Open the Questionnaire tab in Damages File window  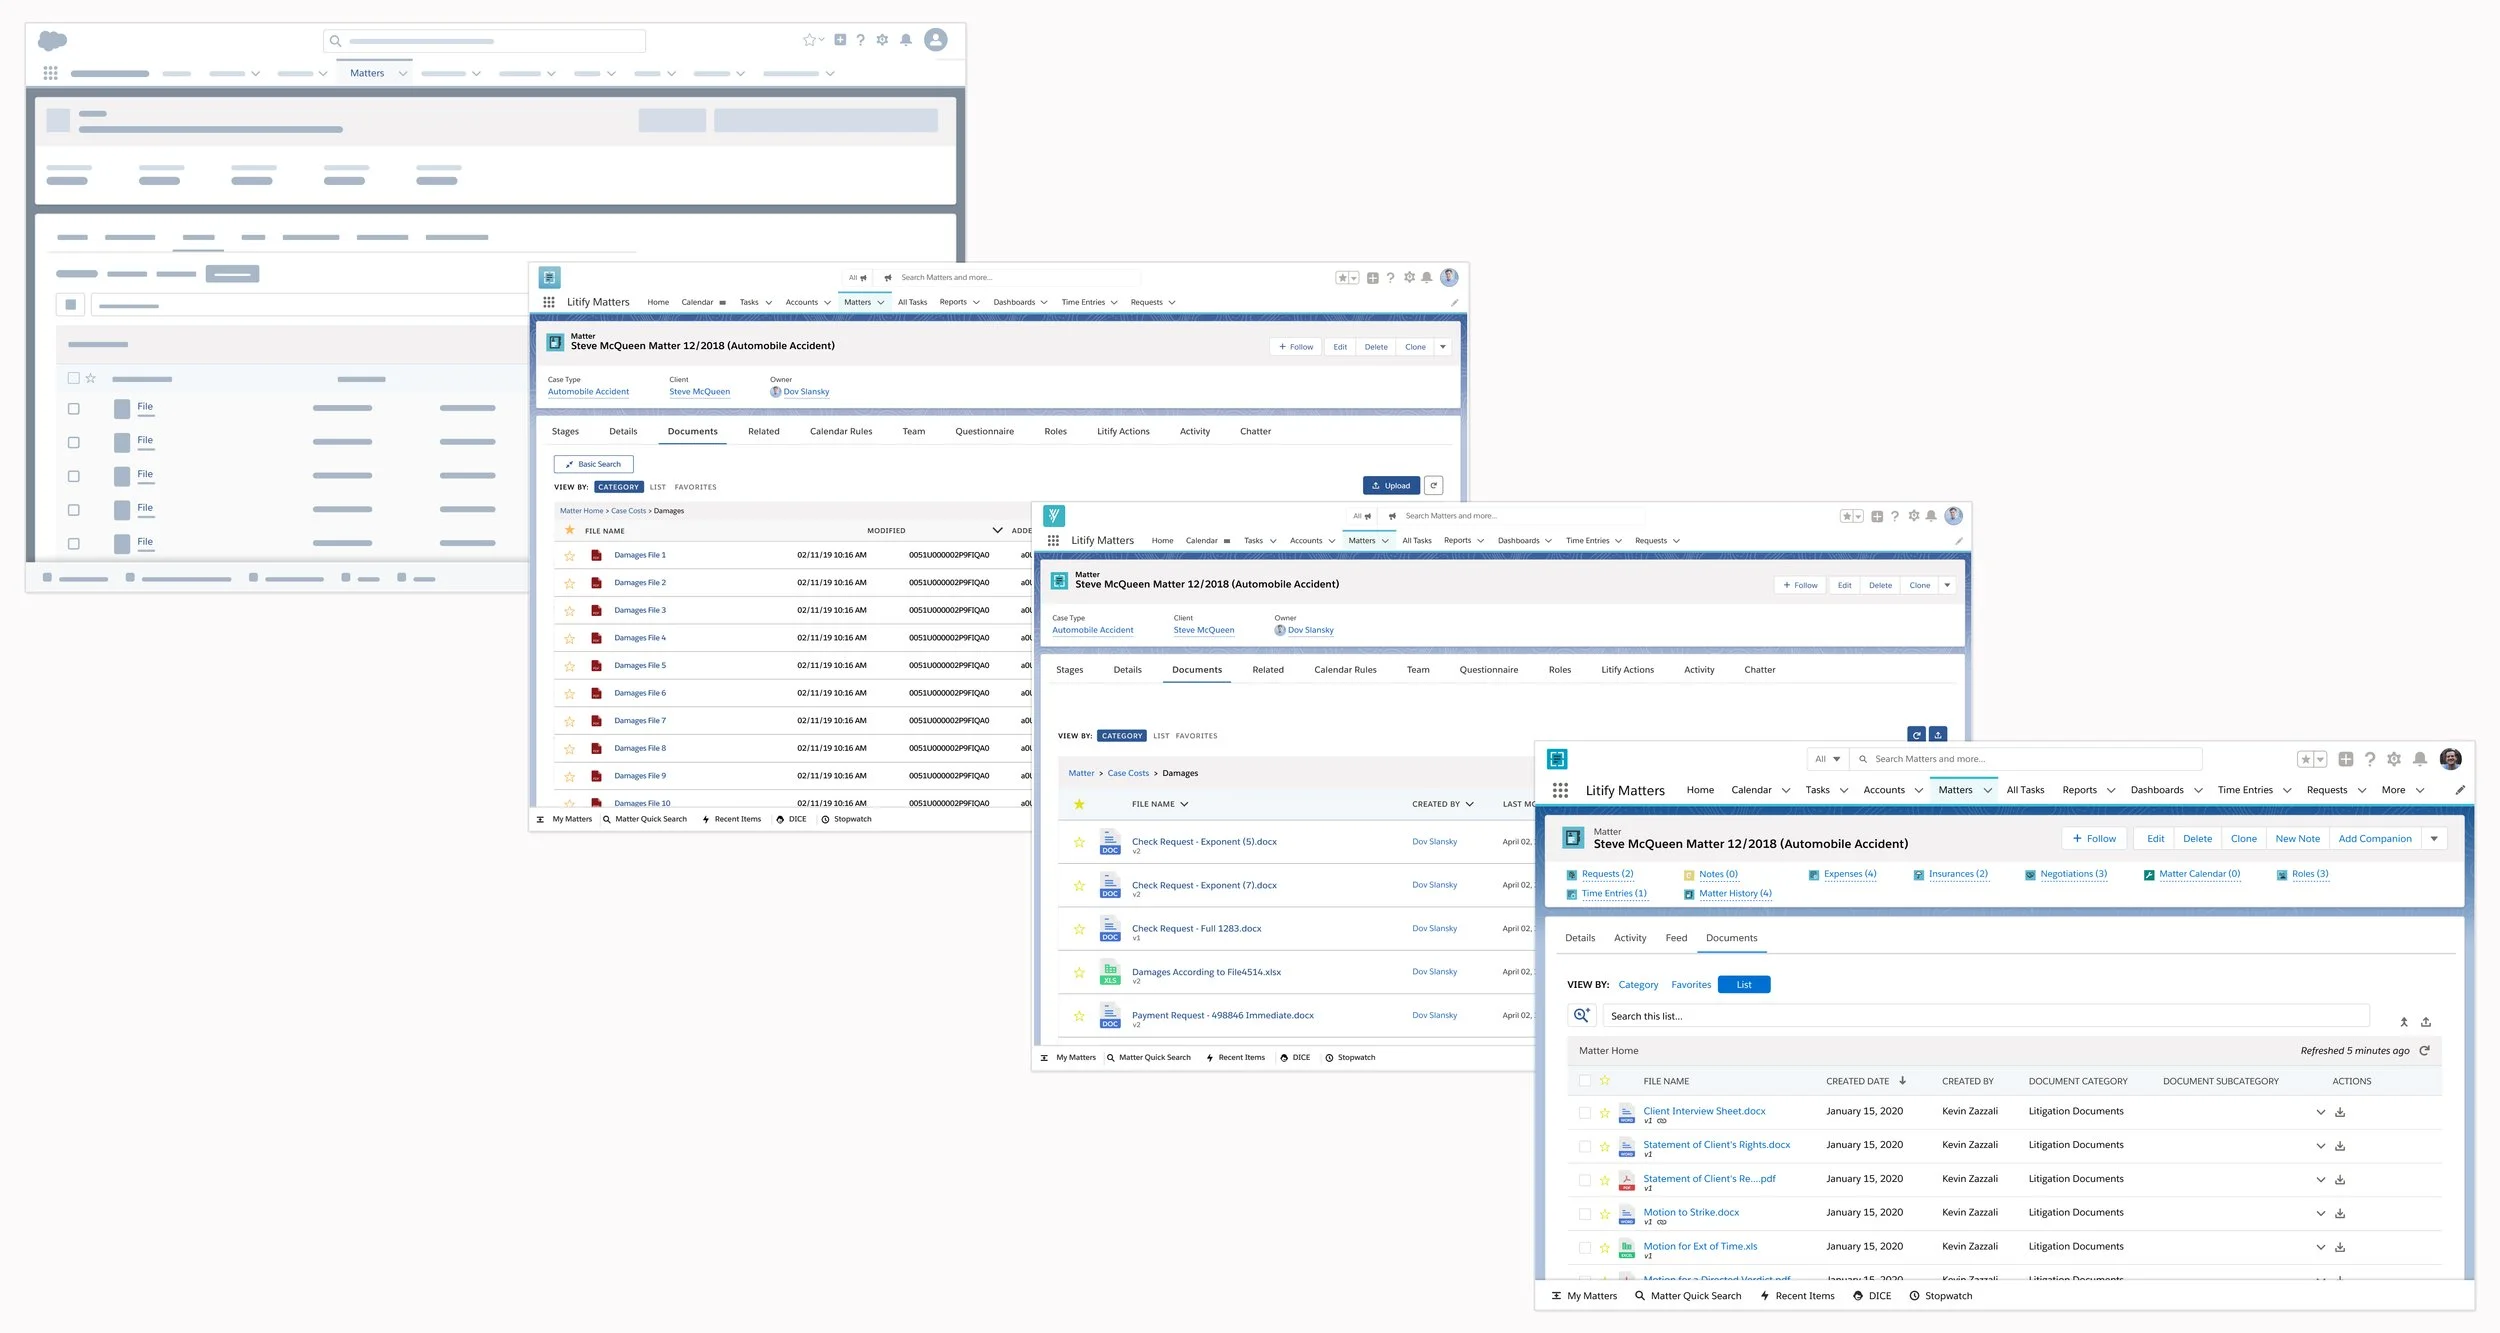(984, 432)
